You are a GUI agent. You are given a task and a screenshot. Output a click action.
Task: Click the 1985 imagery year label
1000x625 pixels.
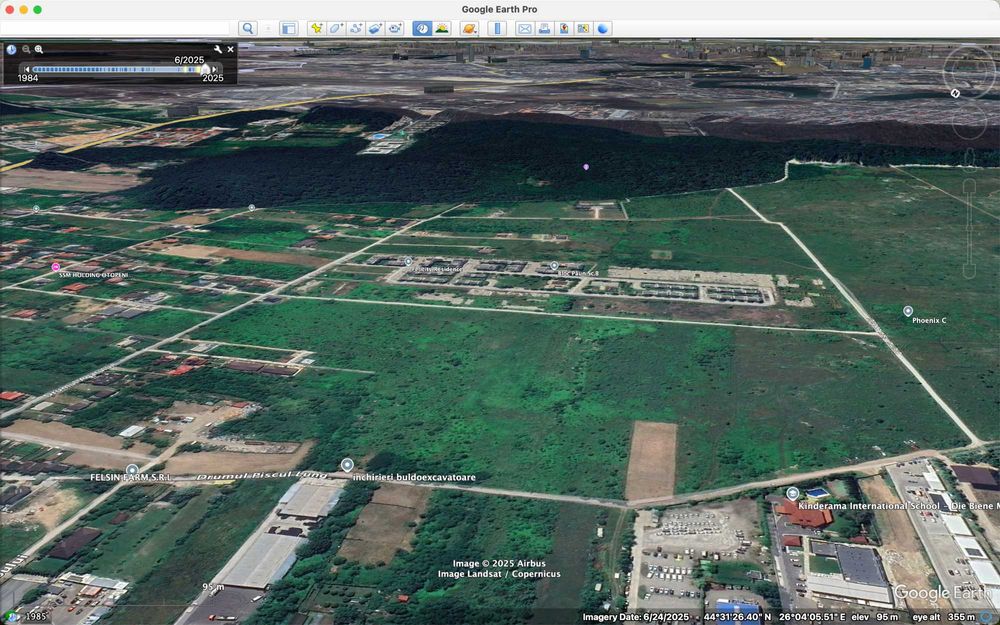pyautogui.click(x=36, y=617)
